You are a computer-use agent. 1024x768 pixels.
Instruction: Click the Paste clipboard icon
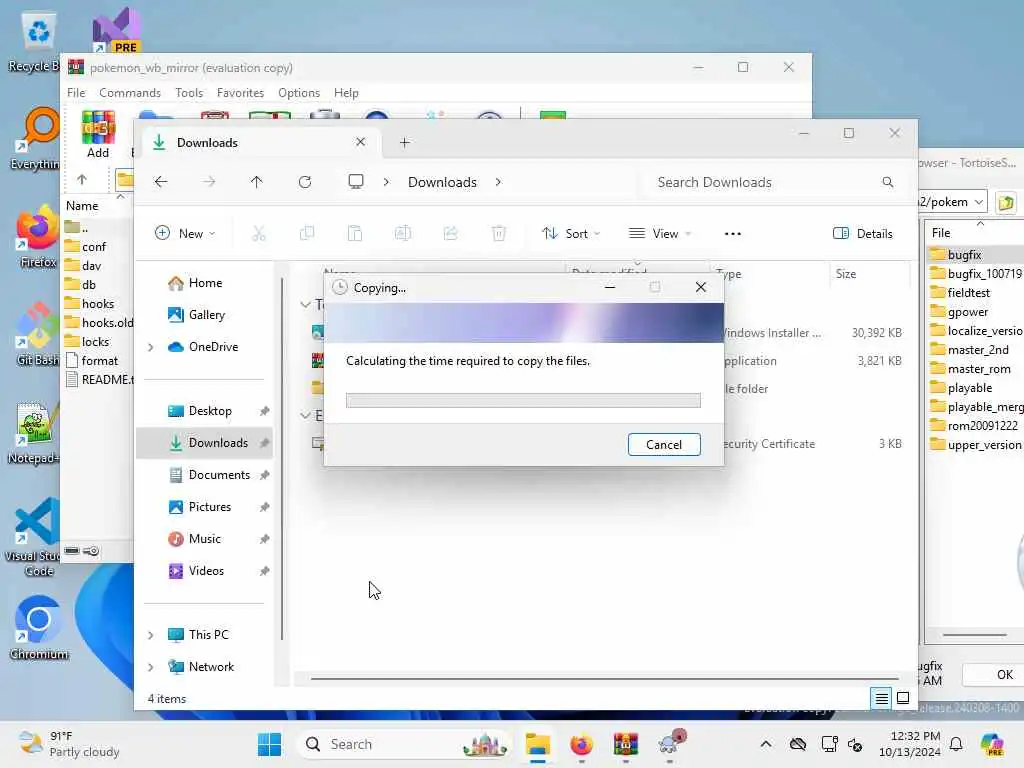click(x=355, y=233)
